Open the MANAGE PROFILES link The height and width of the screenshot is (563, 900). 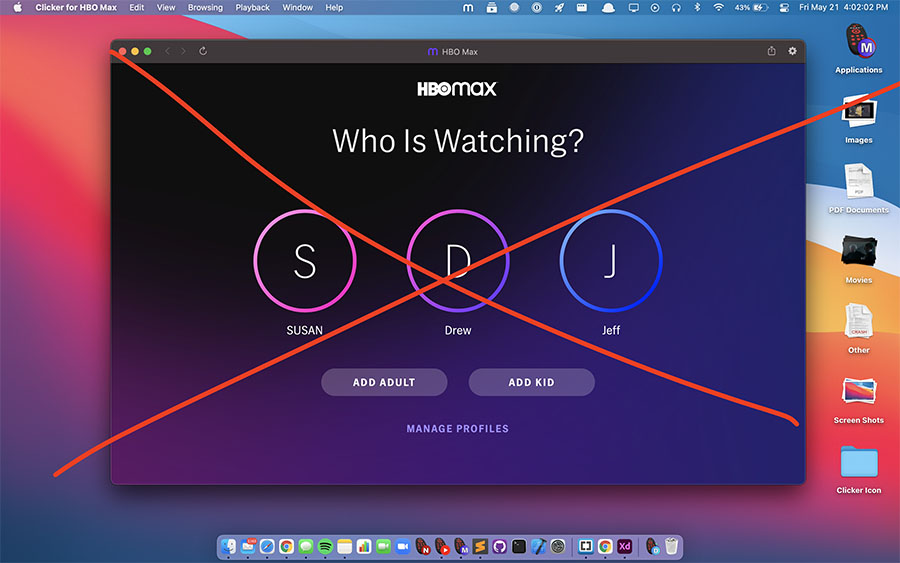click(457, 429)
